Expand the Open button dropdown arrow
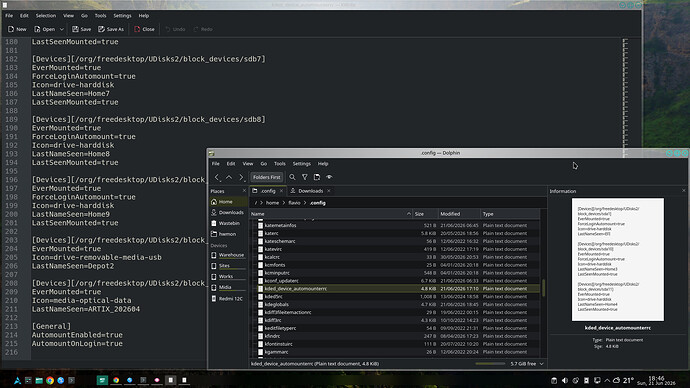This screenshot has width=690, height=388. [62, 29]
